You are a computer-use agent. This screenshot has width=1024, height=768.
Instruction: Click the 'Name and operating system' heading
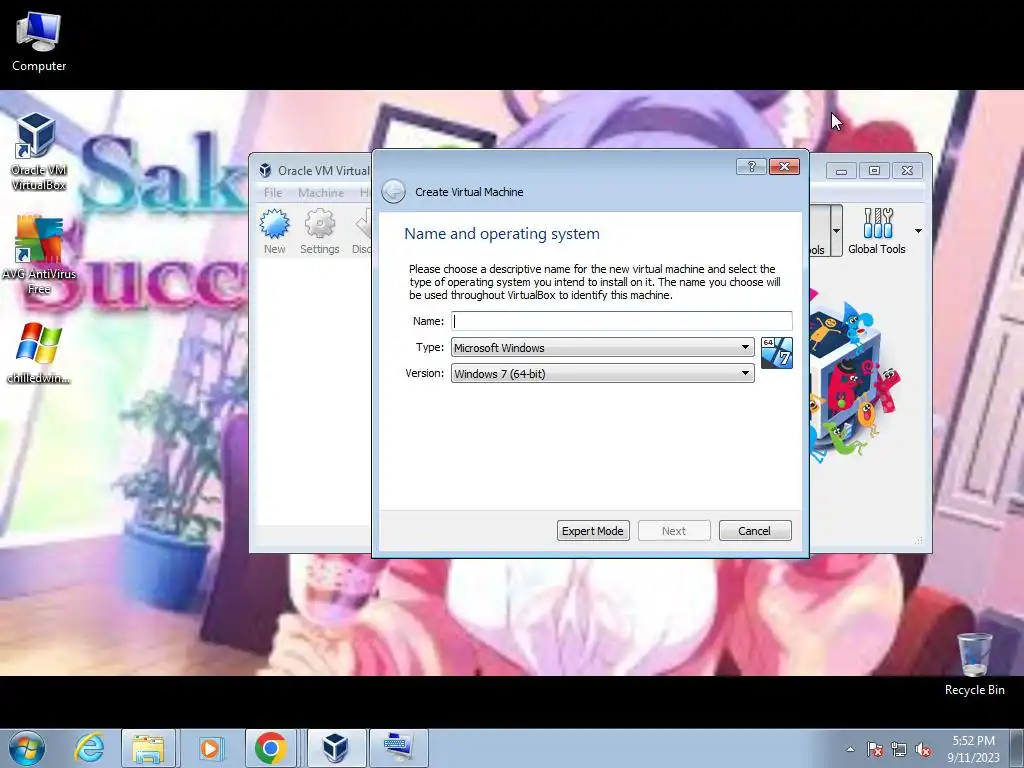tap(502, 234)
